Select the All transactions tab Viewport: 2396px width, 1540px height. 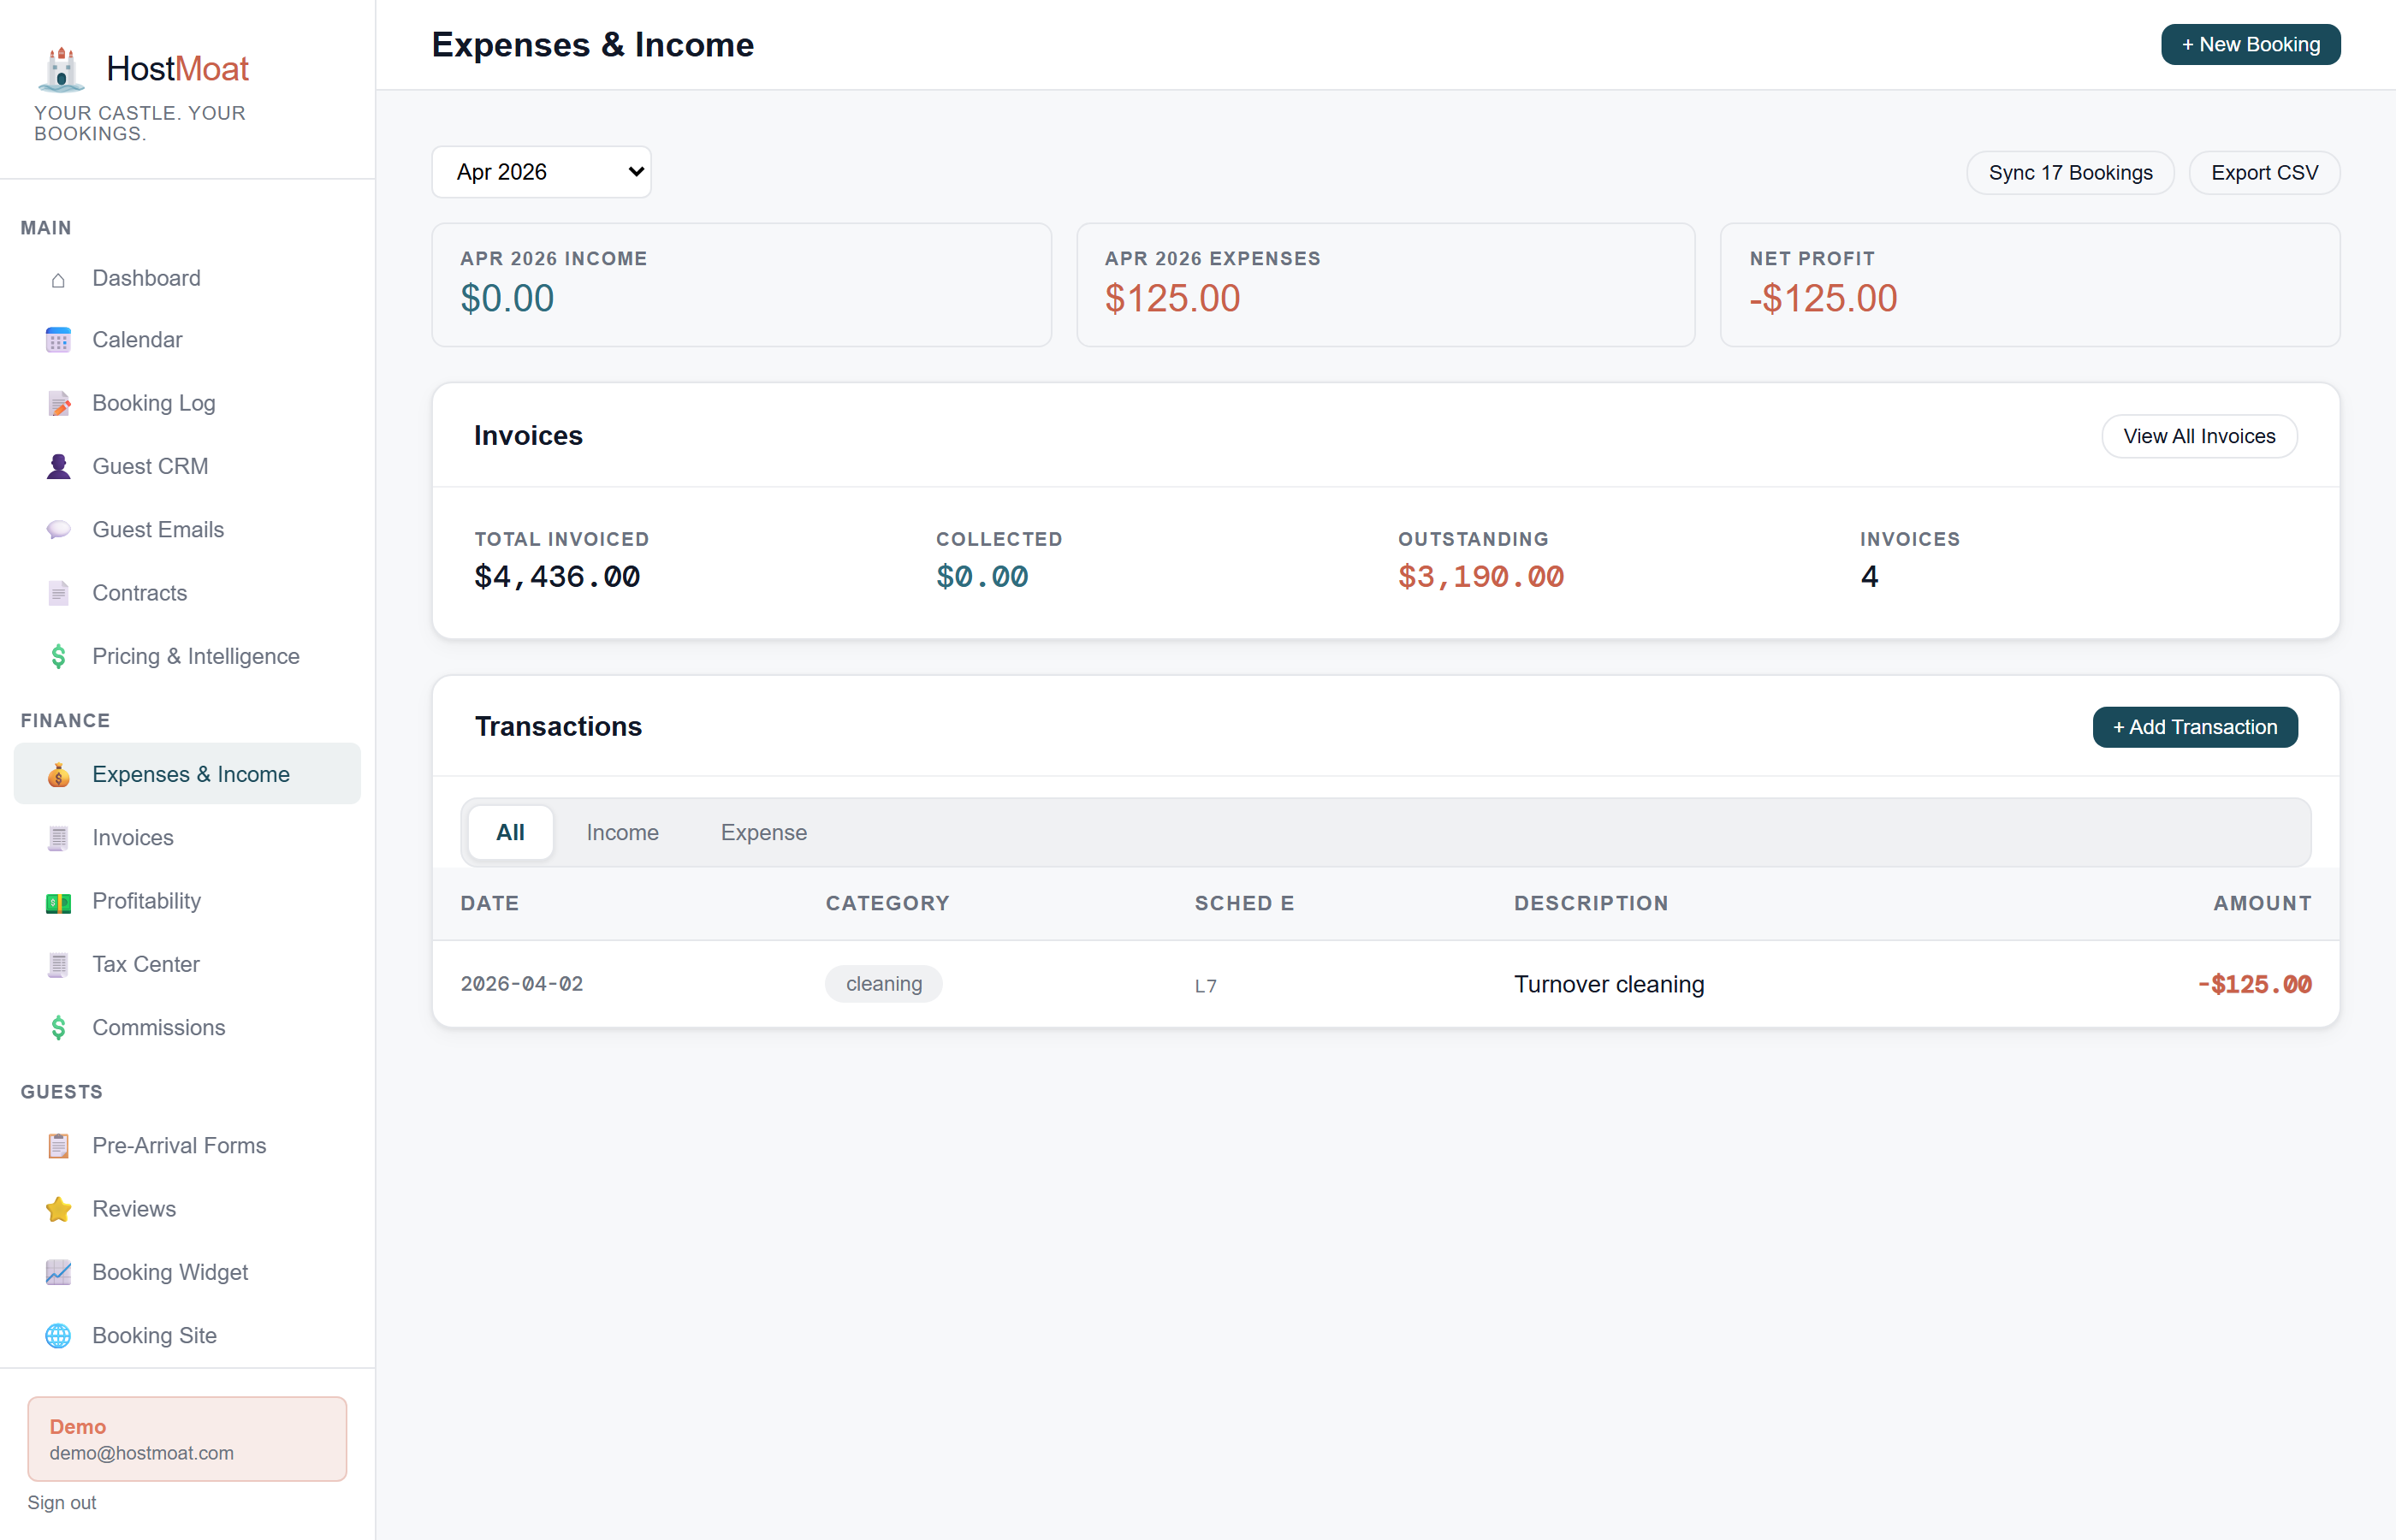pos(510,832)
